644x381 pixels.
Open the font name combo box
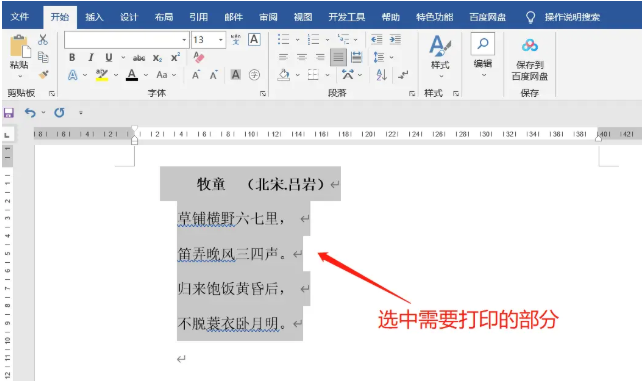point(126,40)
